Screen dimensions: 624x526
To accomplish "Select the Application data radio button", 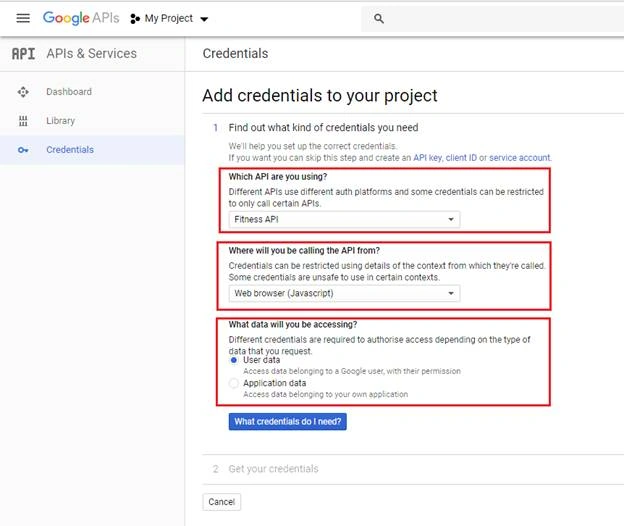I will (x=234, y=383).
